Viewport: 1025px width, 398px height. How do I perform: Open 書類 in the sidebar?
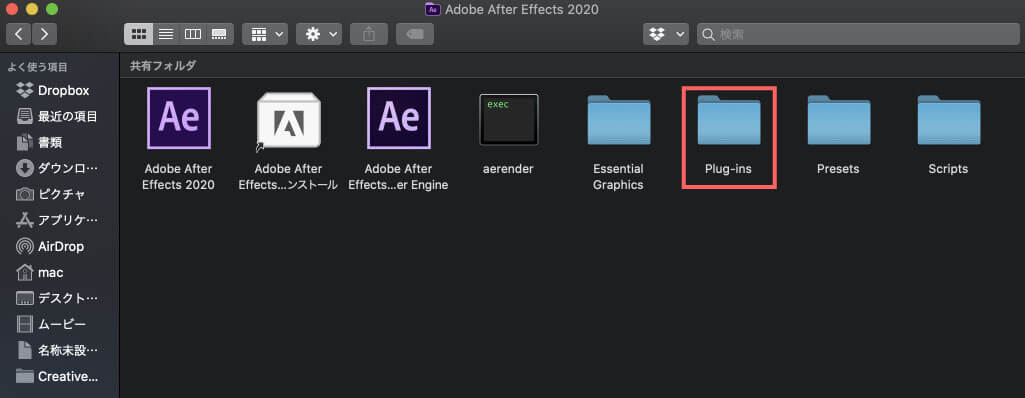coord(59,142)
